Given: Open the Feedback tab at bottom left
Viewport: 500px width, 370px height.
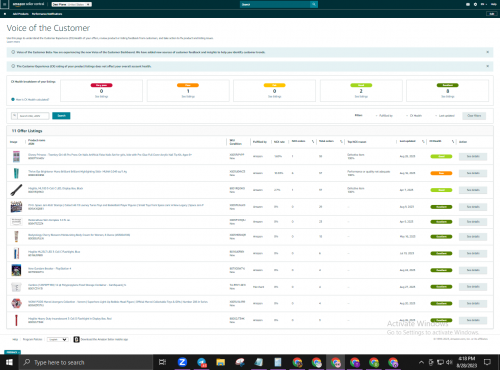Looking at the screenshot, I should pos(12,352).
